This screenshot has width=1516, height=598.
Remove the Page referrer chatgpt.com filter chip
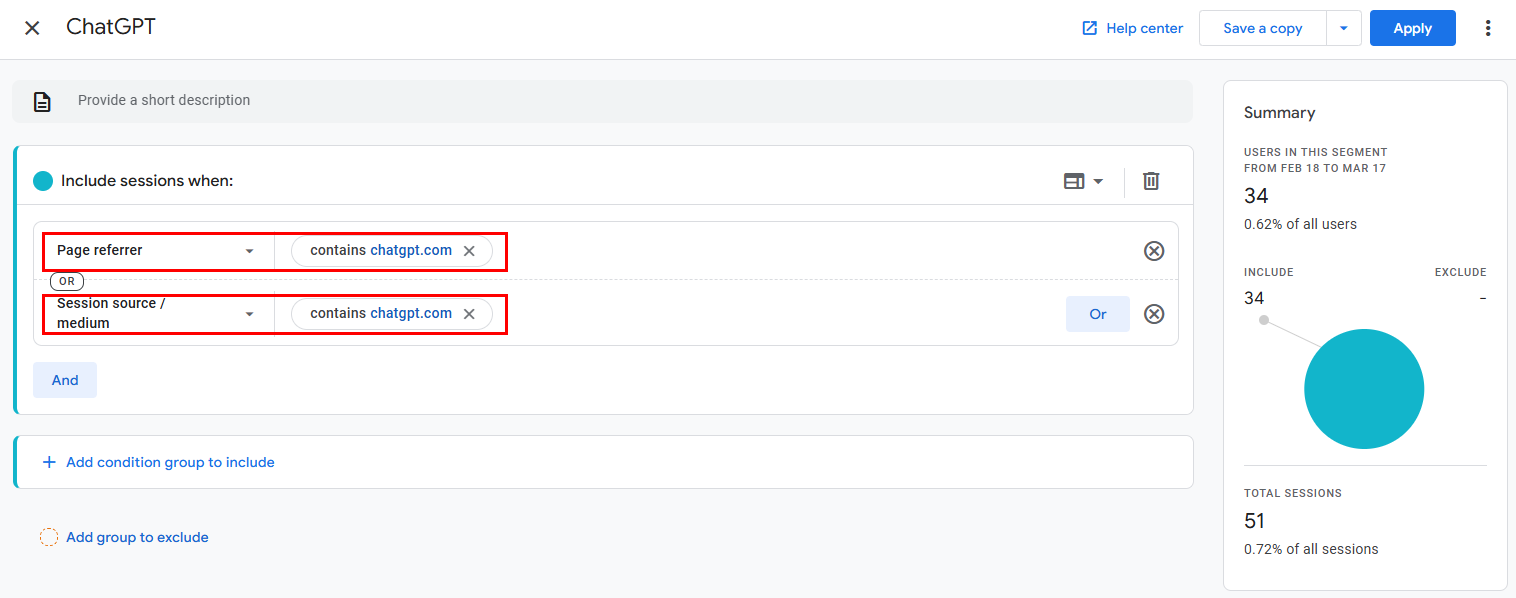[x=469, y=251]
